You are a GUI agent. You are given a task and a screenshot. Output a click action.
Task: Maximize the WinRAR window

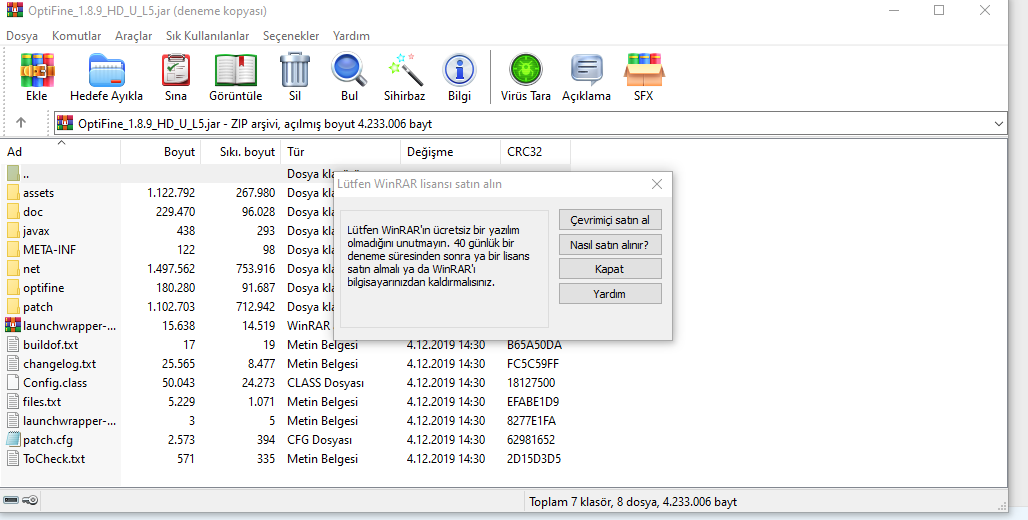point(939,10)
